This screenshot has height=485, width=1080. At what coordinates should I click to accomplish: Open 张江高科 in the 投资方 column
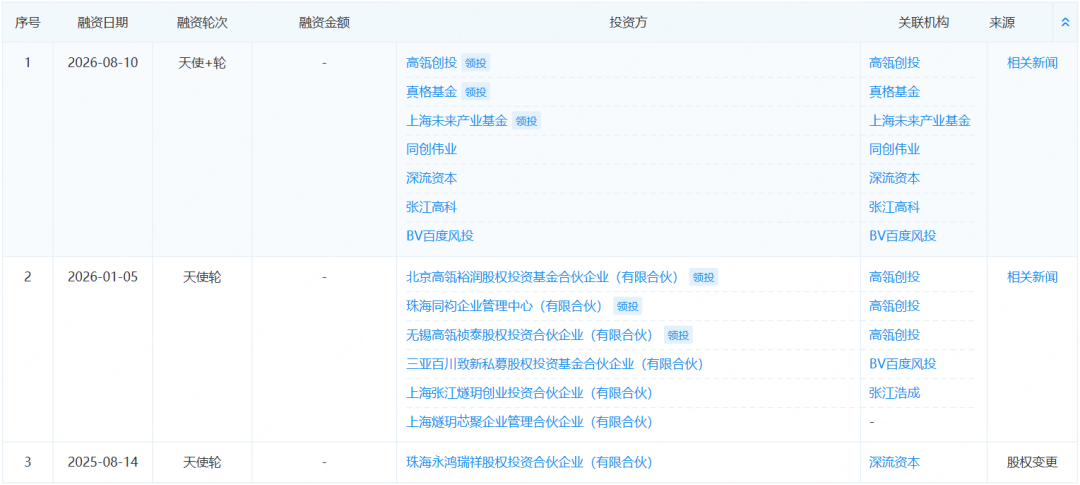click(431, 207)
